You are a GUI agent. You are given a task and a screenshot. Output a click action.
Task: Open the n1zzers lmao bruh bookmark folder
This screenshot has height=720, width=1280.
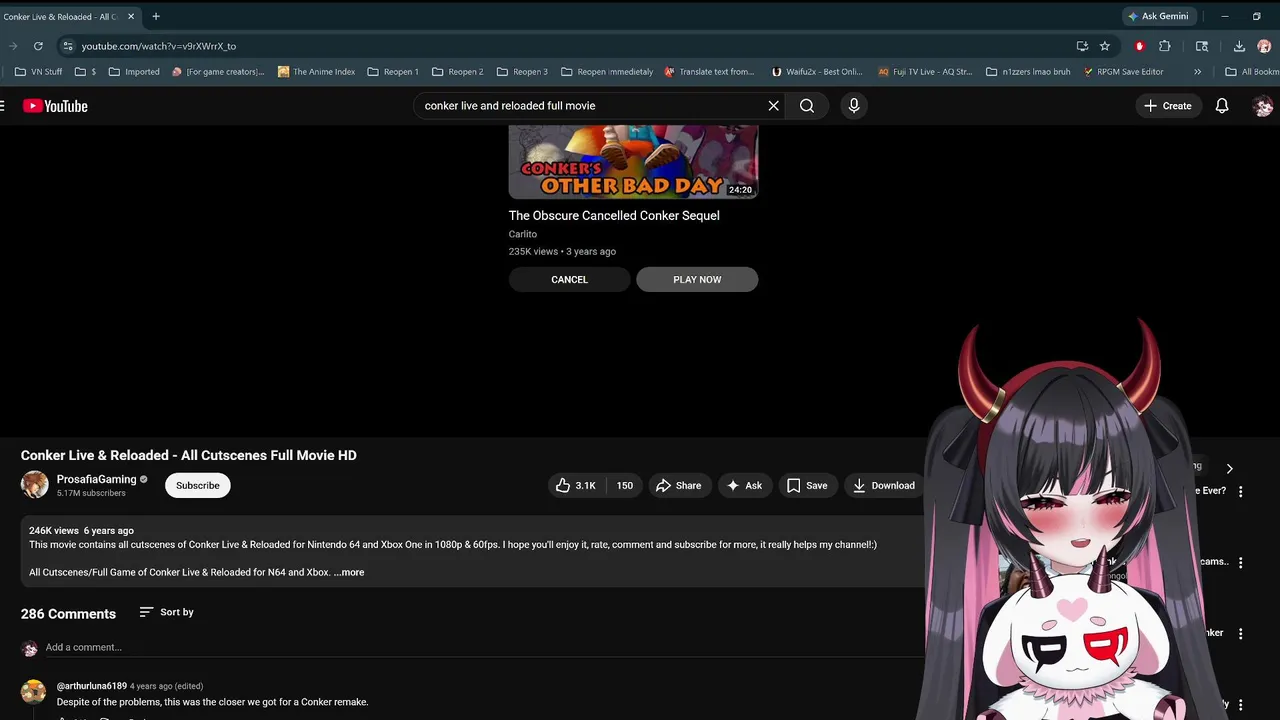(x=1028, y=72)
